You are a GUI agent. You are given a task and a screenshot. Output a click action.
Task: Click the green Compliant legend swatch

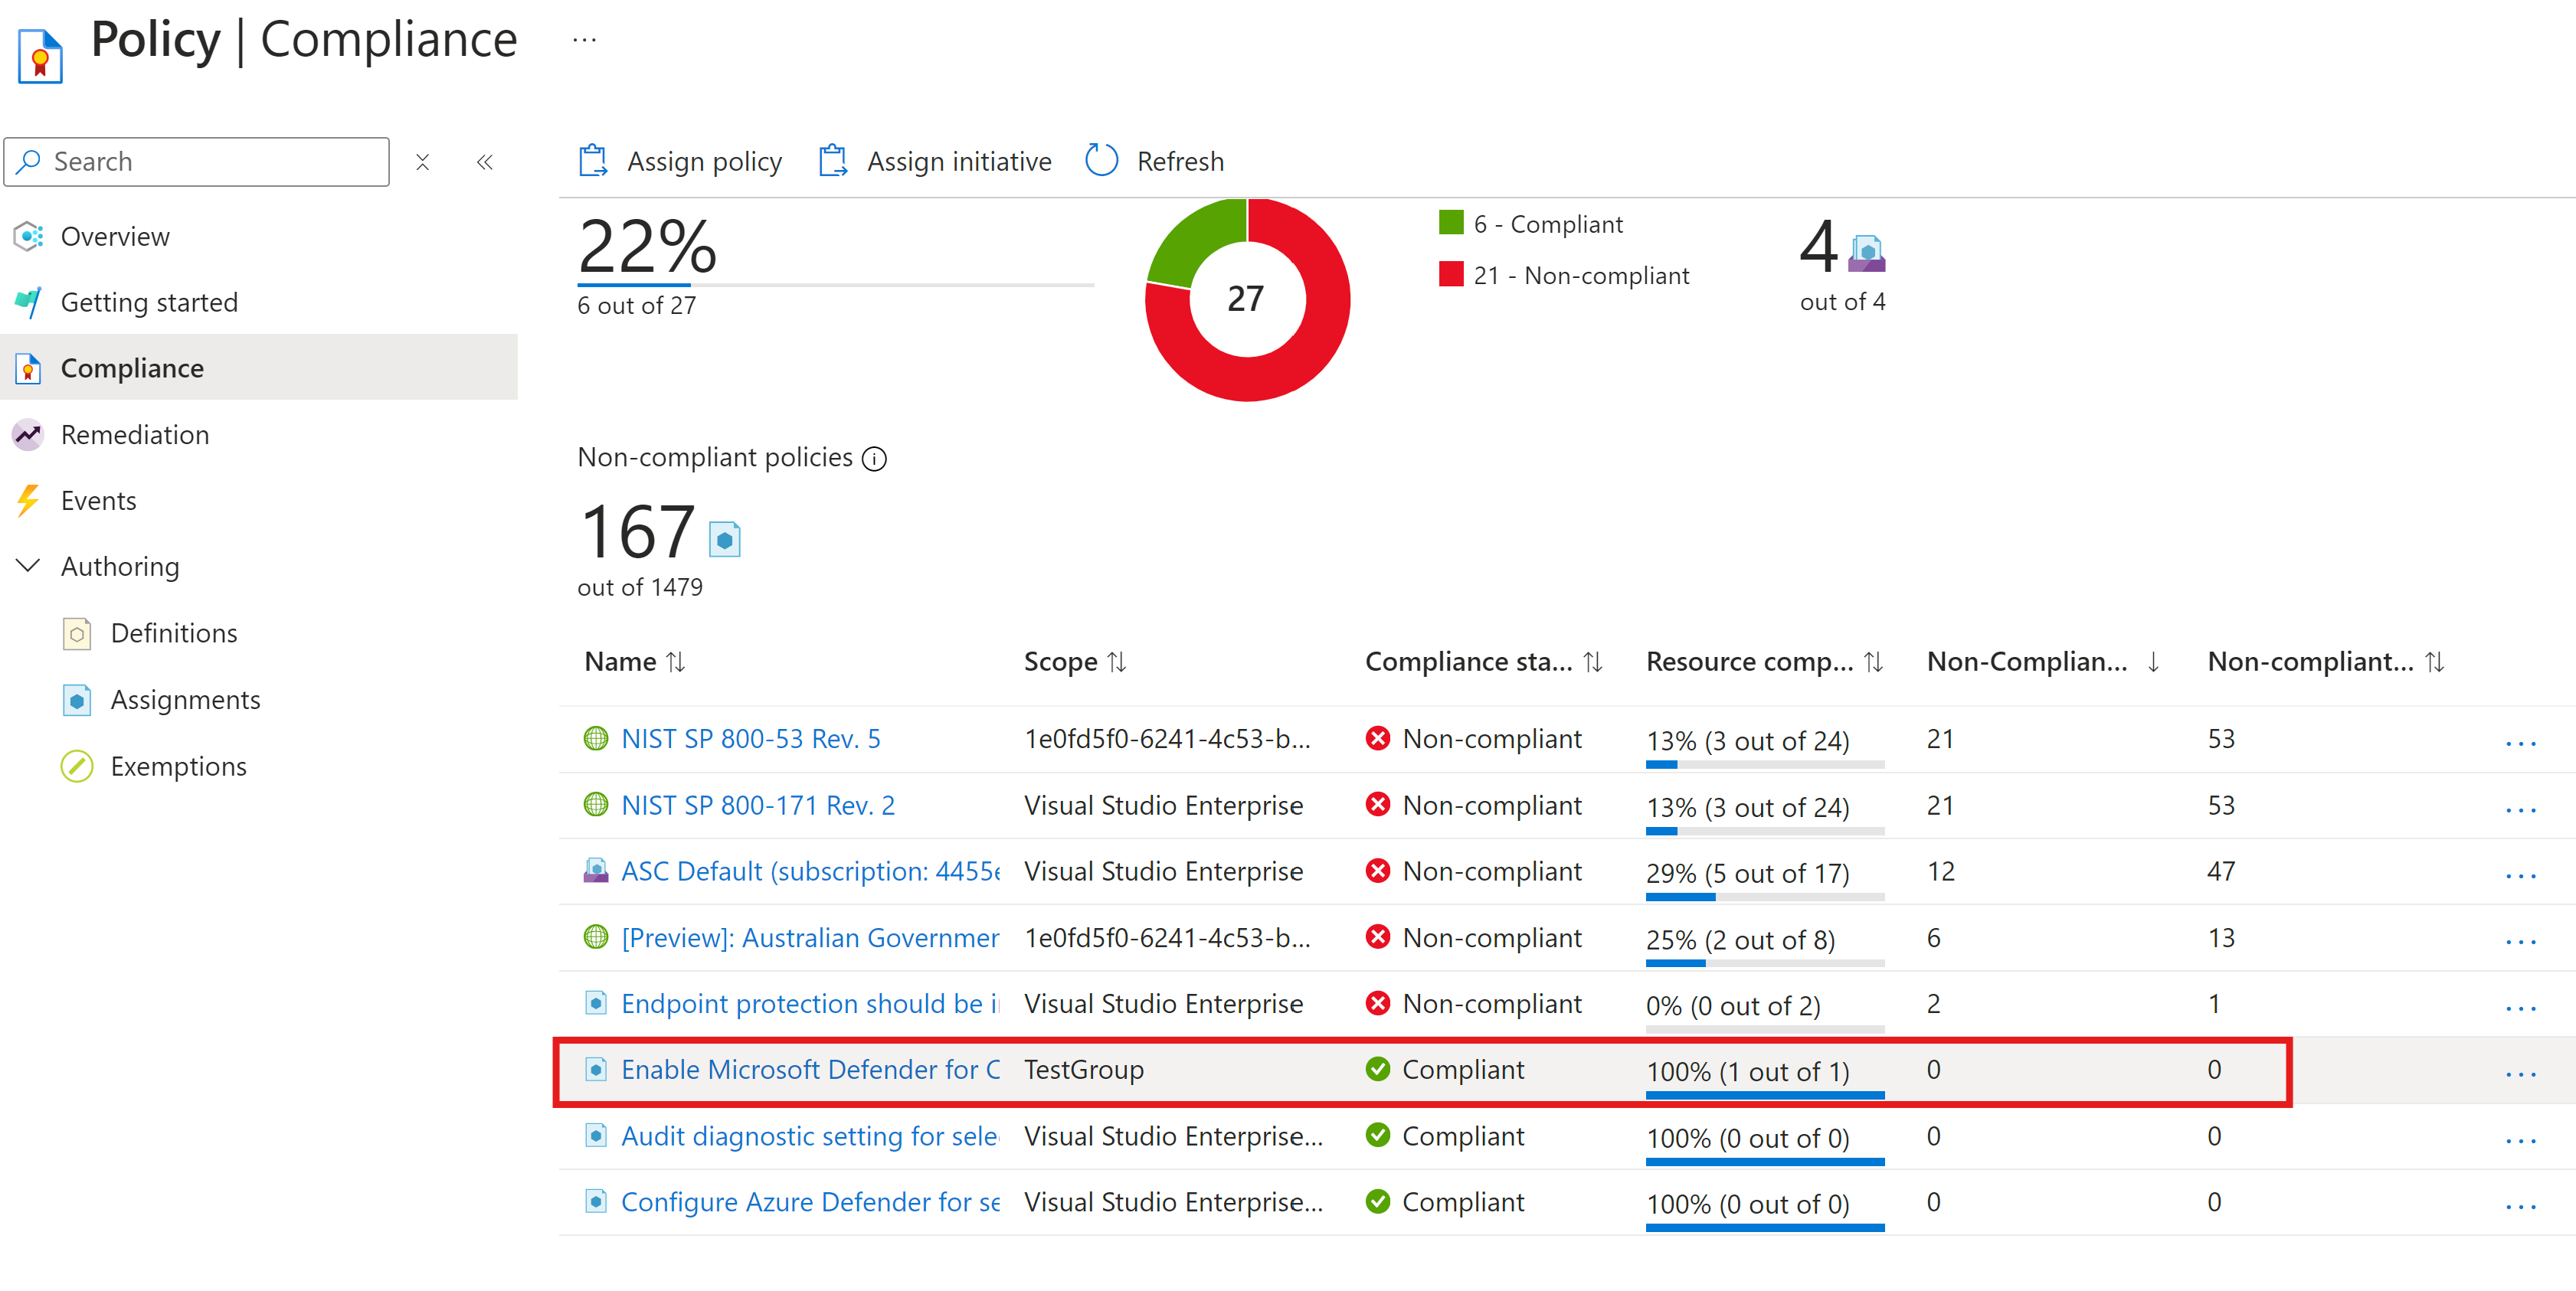click(x=1451, y=223)
